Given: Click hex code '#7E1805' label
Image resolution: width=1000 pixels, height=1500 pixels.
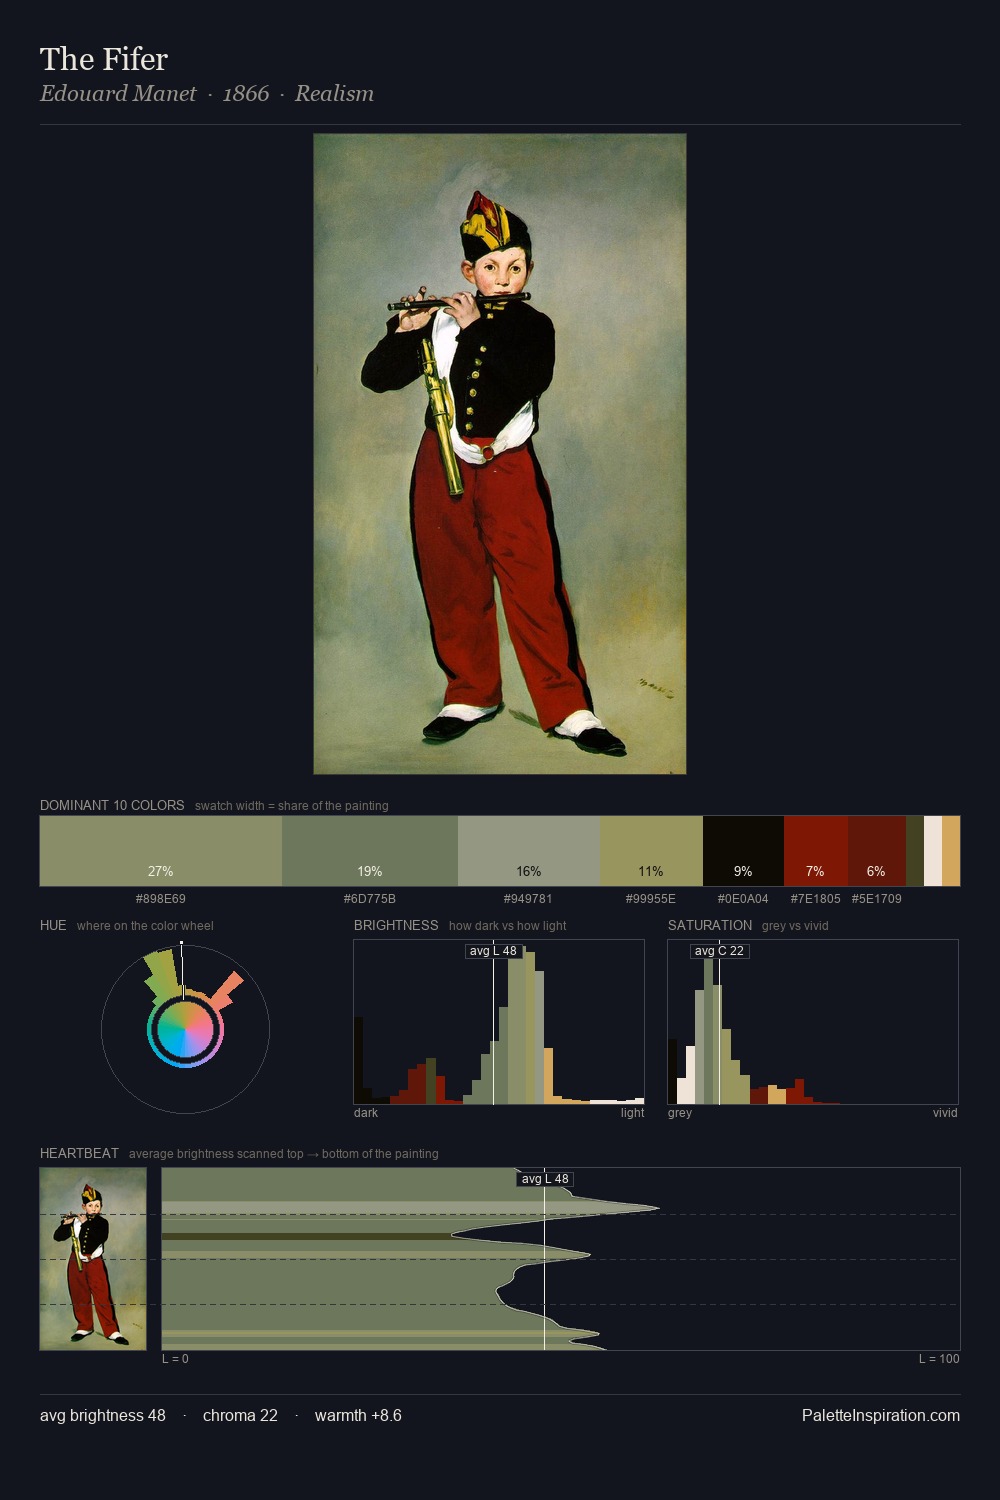Looking at the screenshot, I should (816, 899).
